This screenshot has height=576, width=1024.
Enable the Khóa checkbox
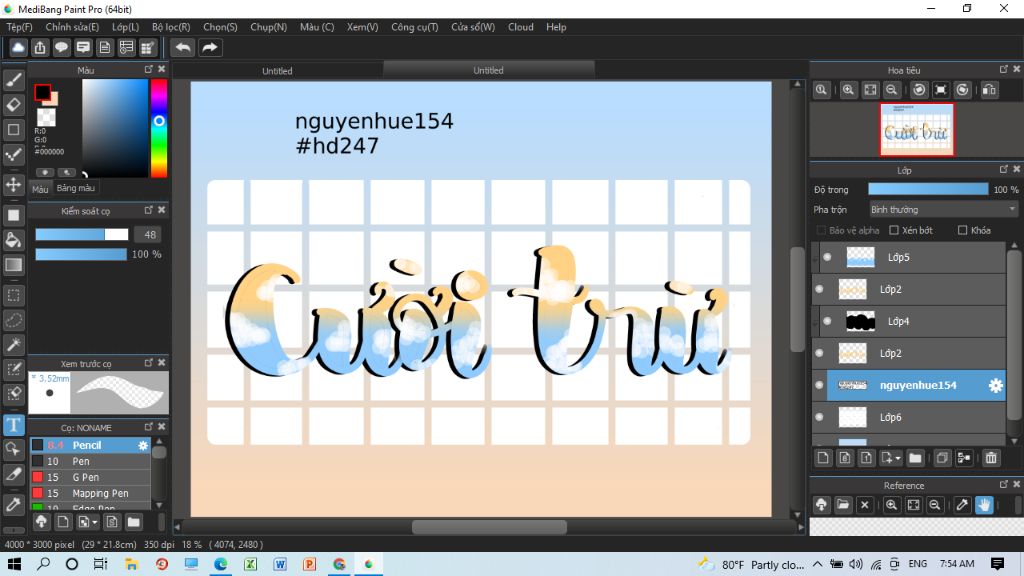(962, 231)
